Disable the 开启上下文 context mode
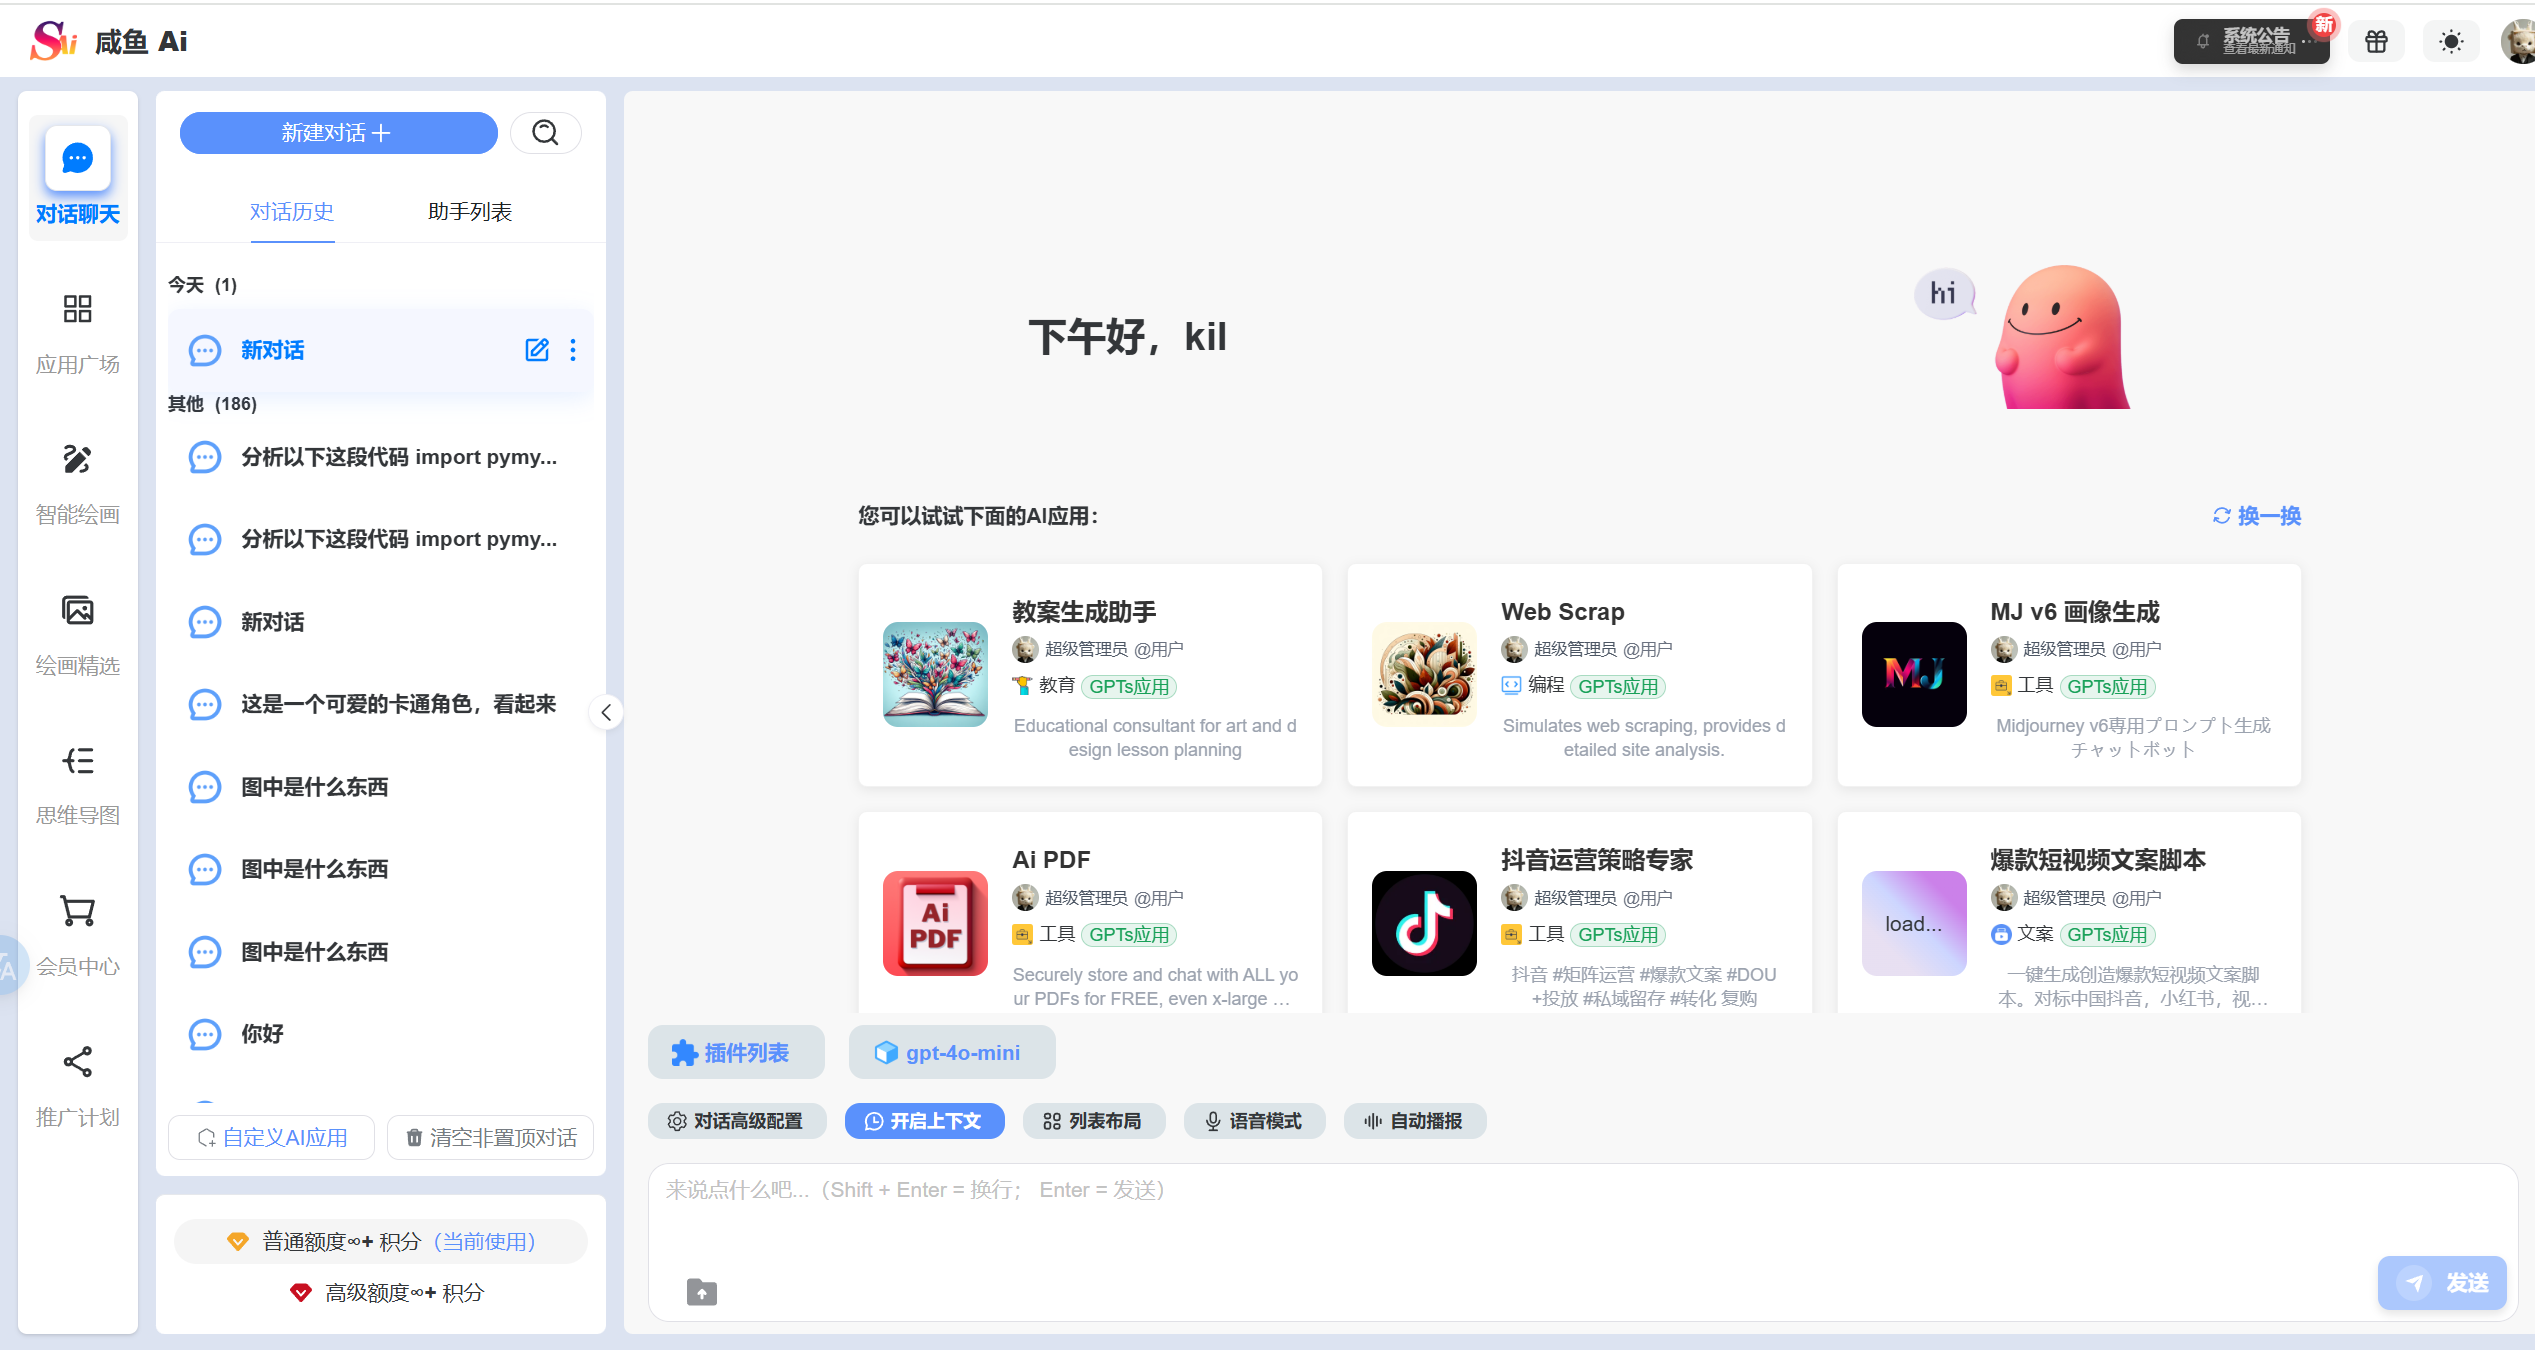The height and width of the screenshot is (1350, 2535). [x=924, y=1120]
